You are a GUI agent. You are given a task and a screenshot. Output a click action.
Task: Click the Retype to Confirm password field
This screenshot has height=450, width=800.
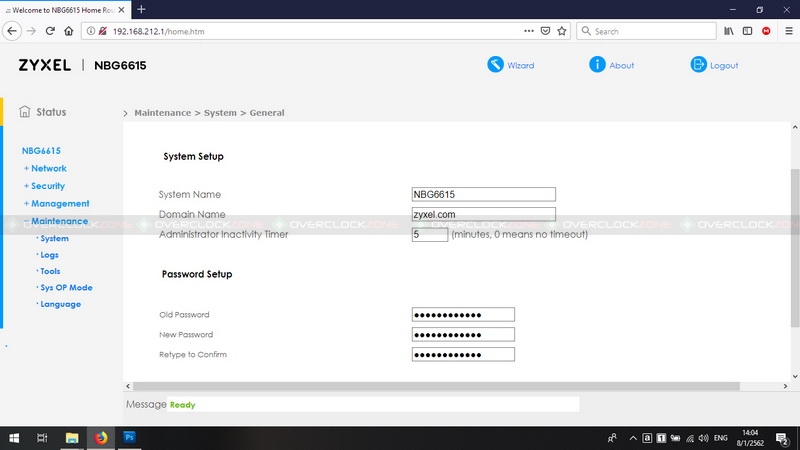point(463,354)
